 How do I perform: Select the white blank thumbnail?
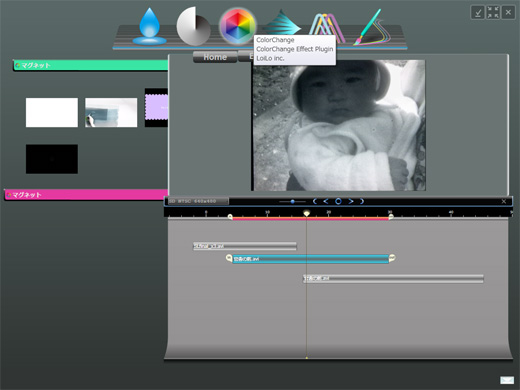52,112
